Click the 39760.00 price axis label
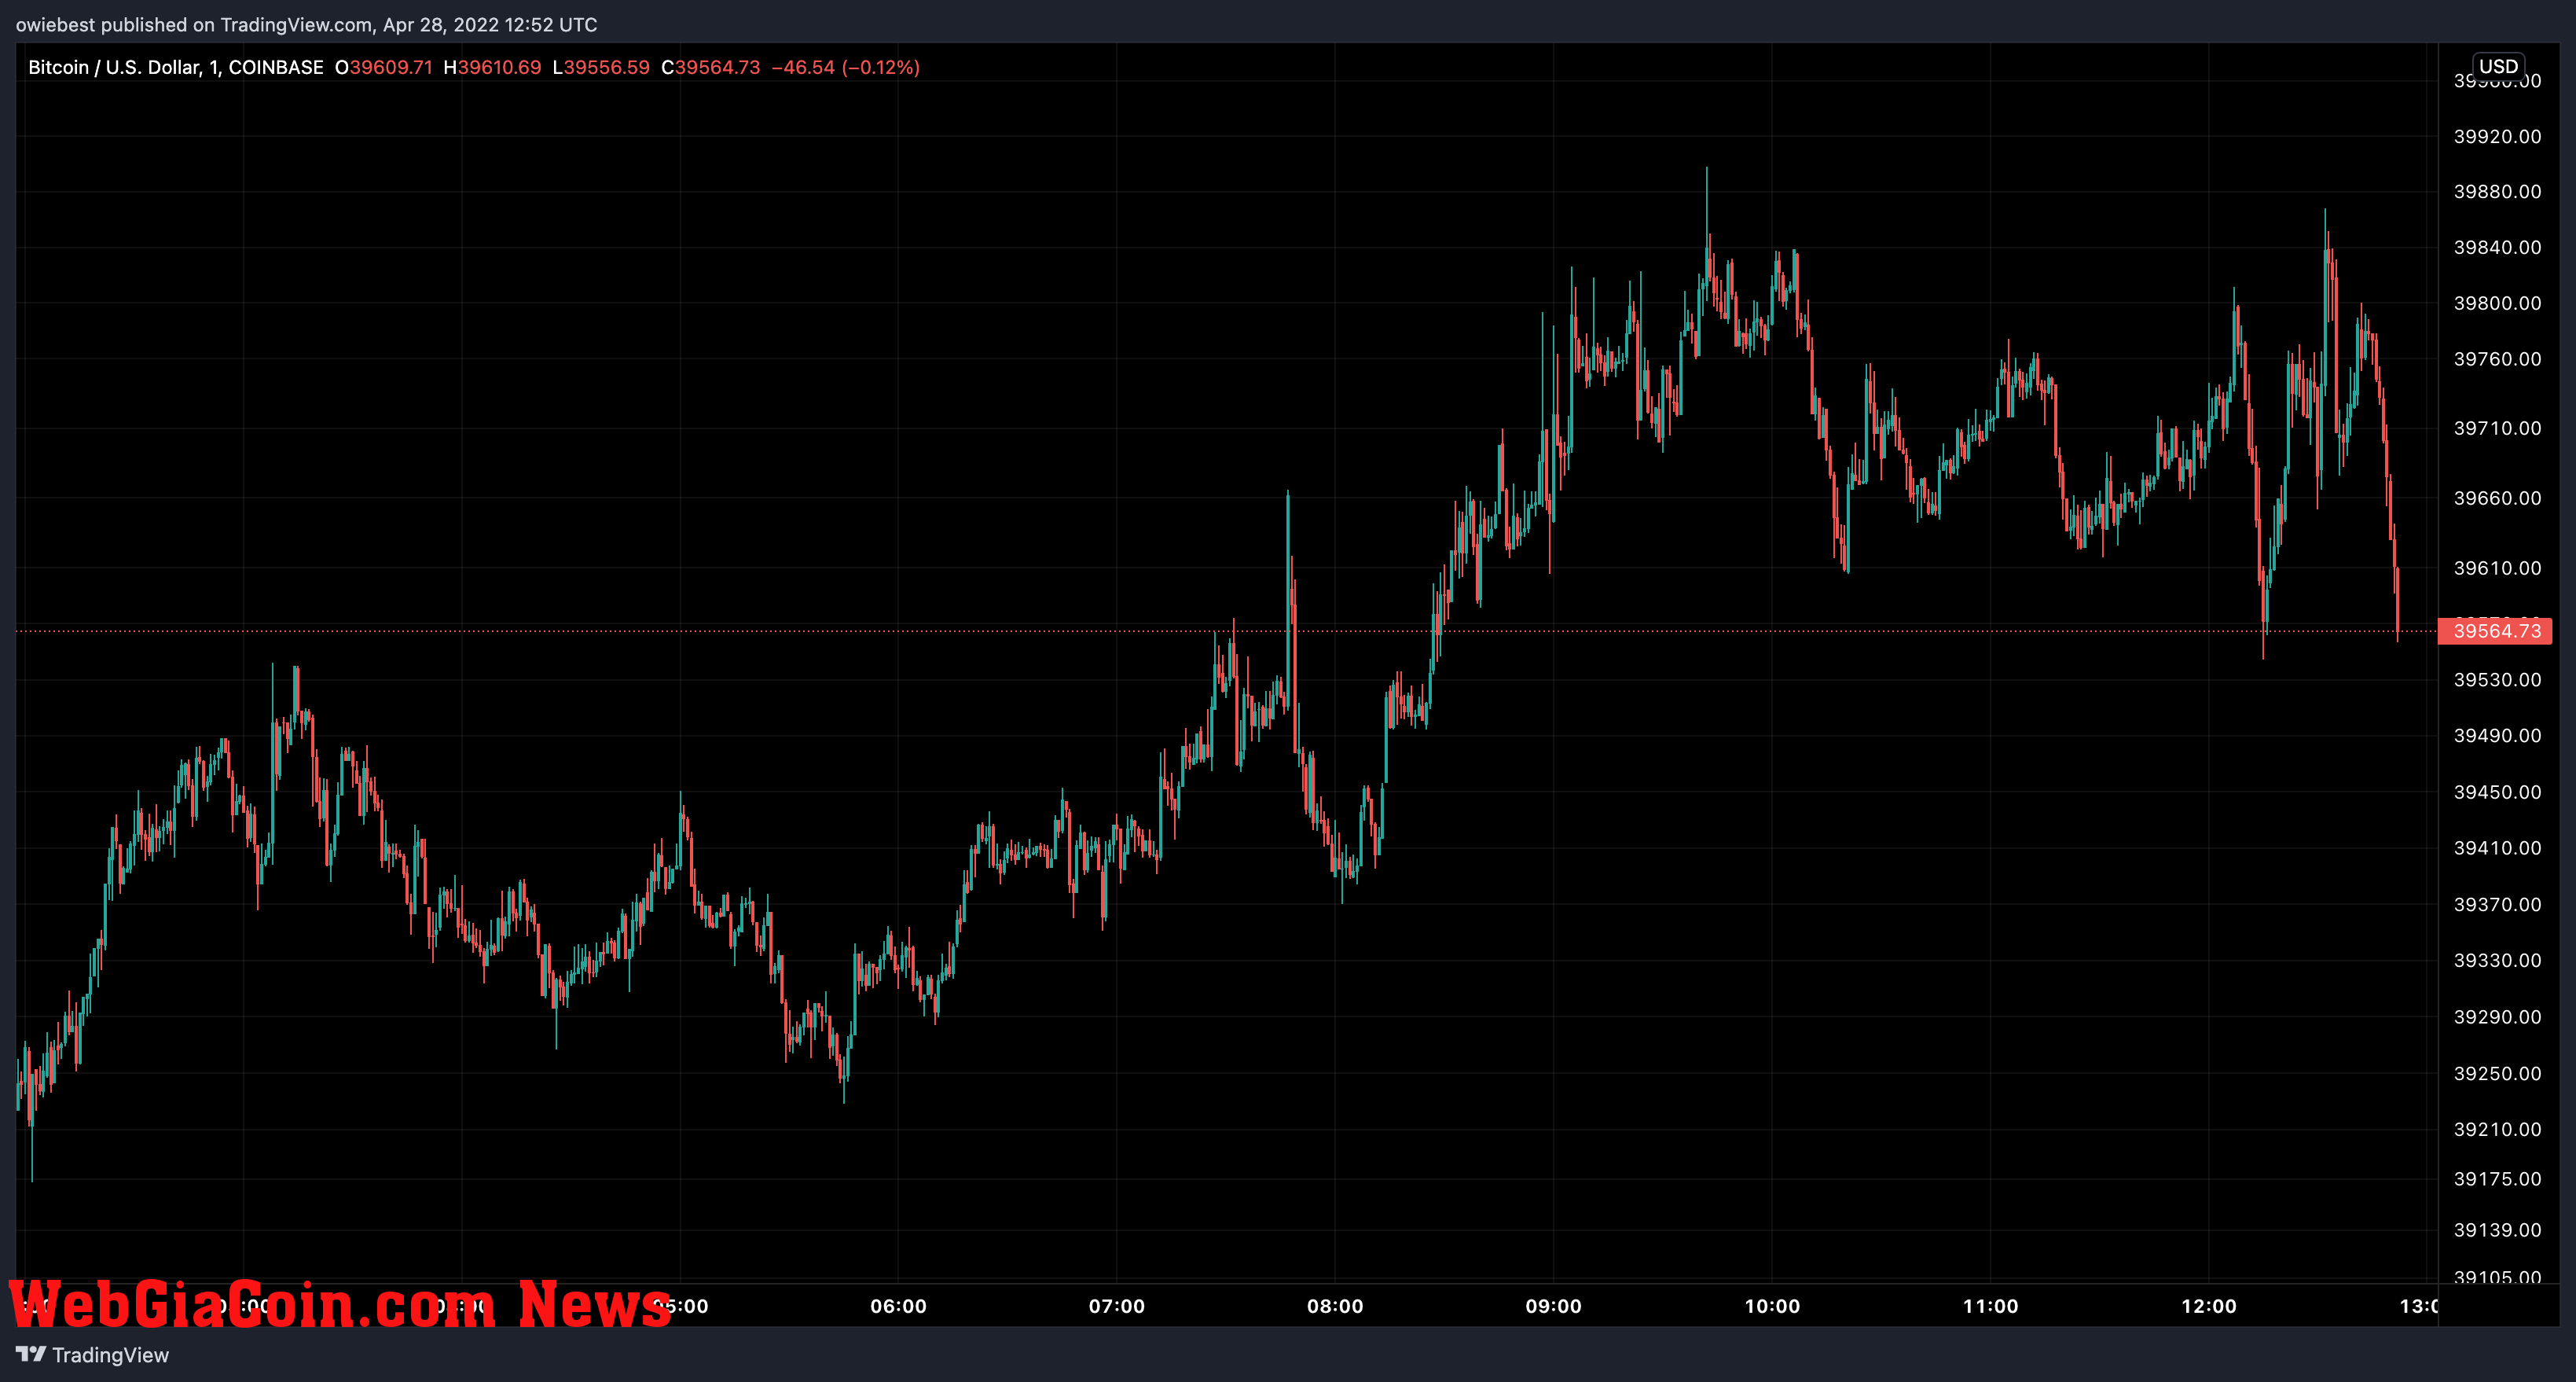The width and height of the screenshot is (2576, 1382). [2497, 359]
